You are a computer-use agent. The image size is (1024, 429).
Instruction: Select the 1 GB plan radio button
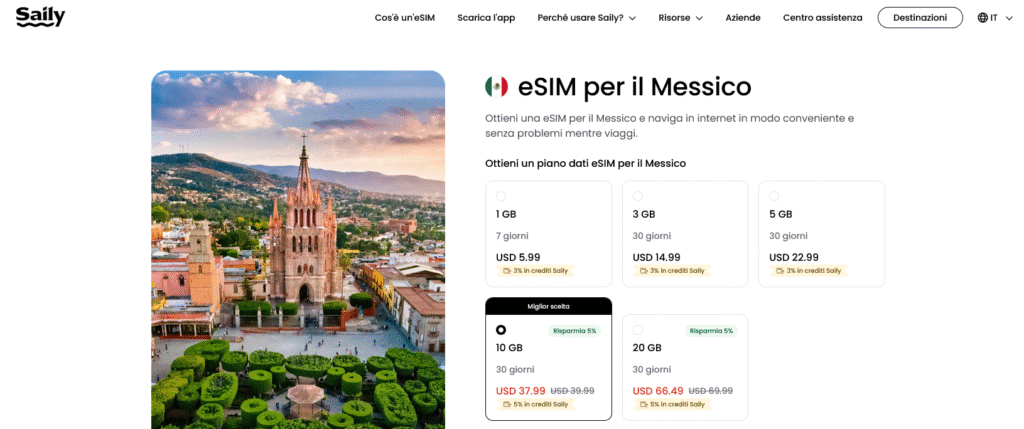coord(501,196)
